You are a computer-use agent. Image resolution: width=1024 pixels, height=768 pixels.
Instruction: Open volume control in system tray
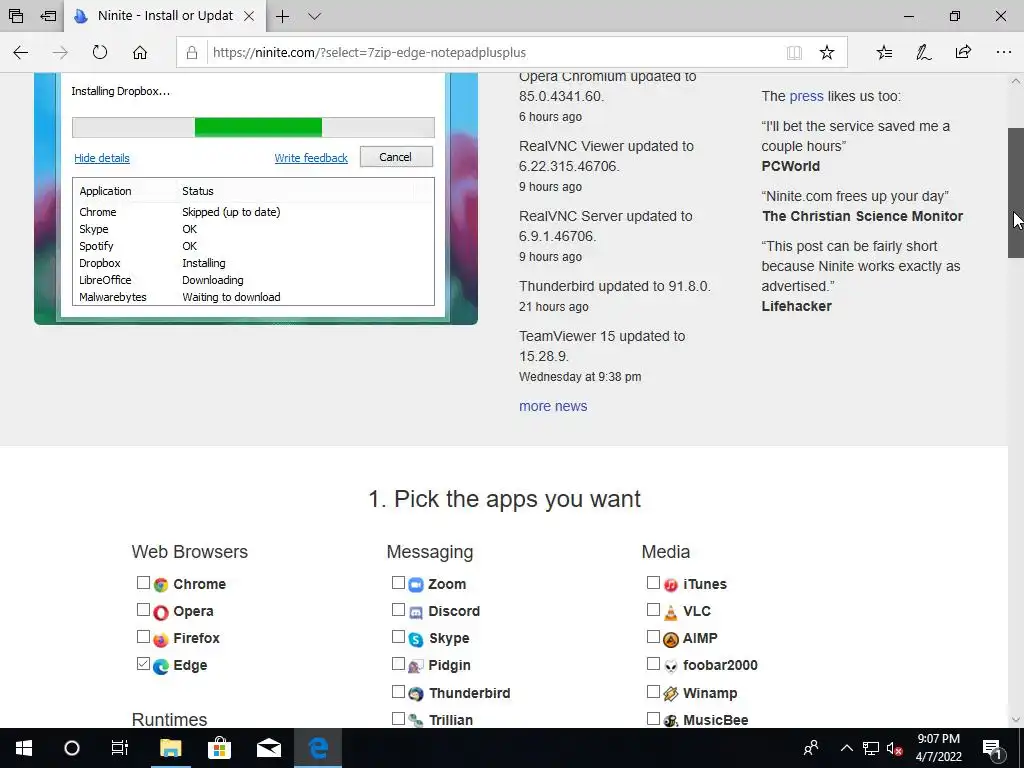[894, 748]
